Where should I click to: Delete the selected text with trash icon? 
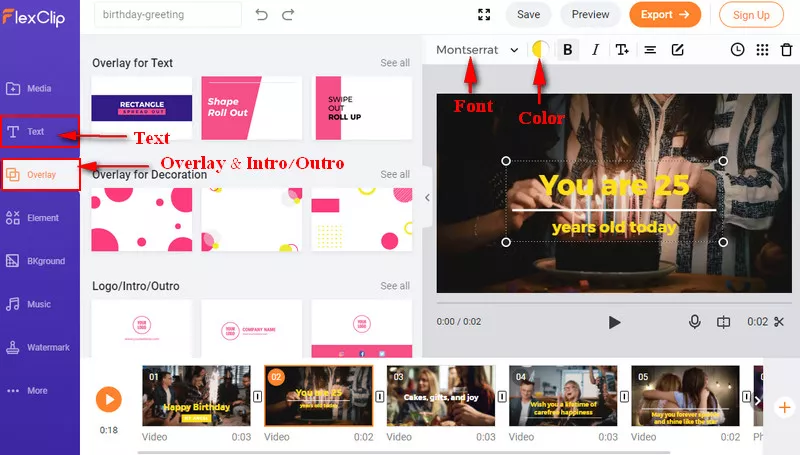coord(787,49)
